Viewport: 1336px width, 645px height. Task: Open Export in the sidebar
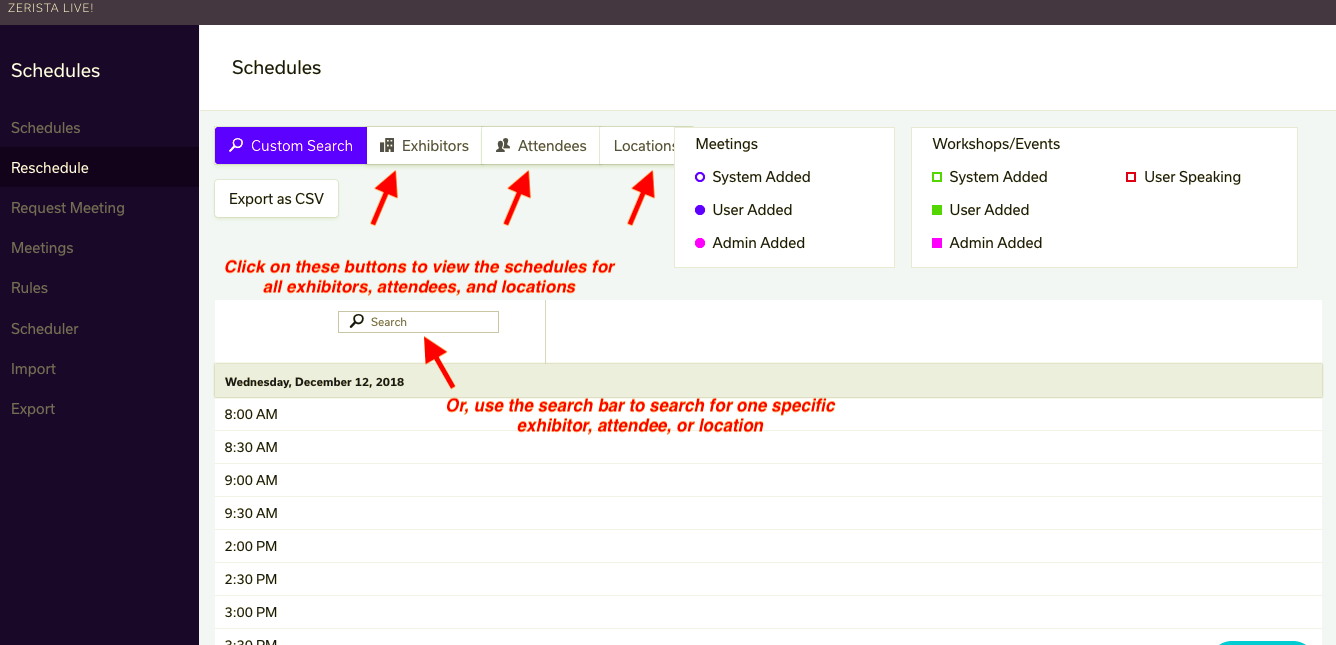[33, 409]
